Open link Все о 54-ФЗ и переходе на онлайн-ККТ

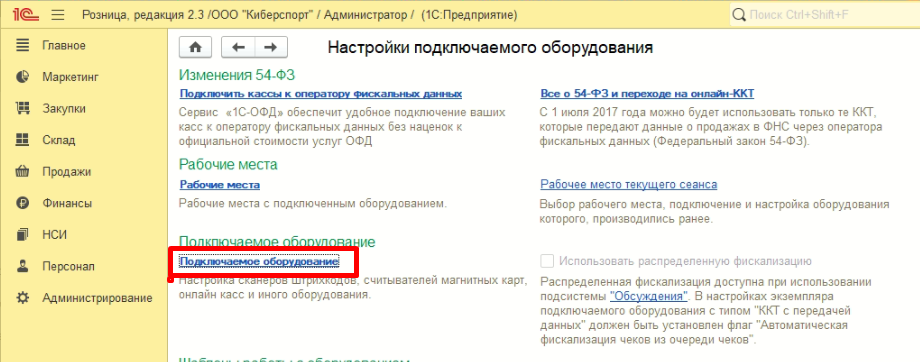pyautogui.click(x=647, y=94)
